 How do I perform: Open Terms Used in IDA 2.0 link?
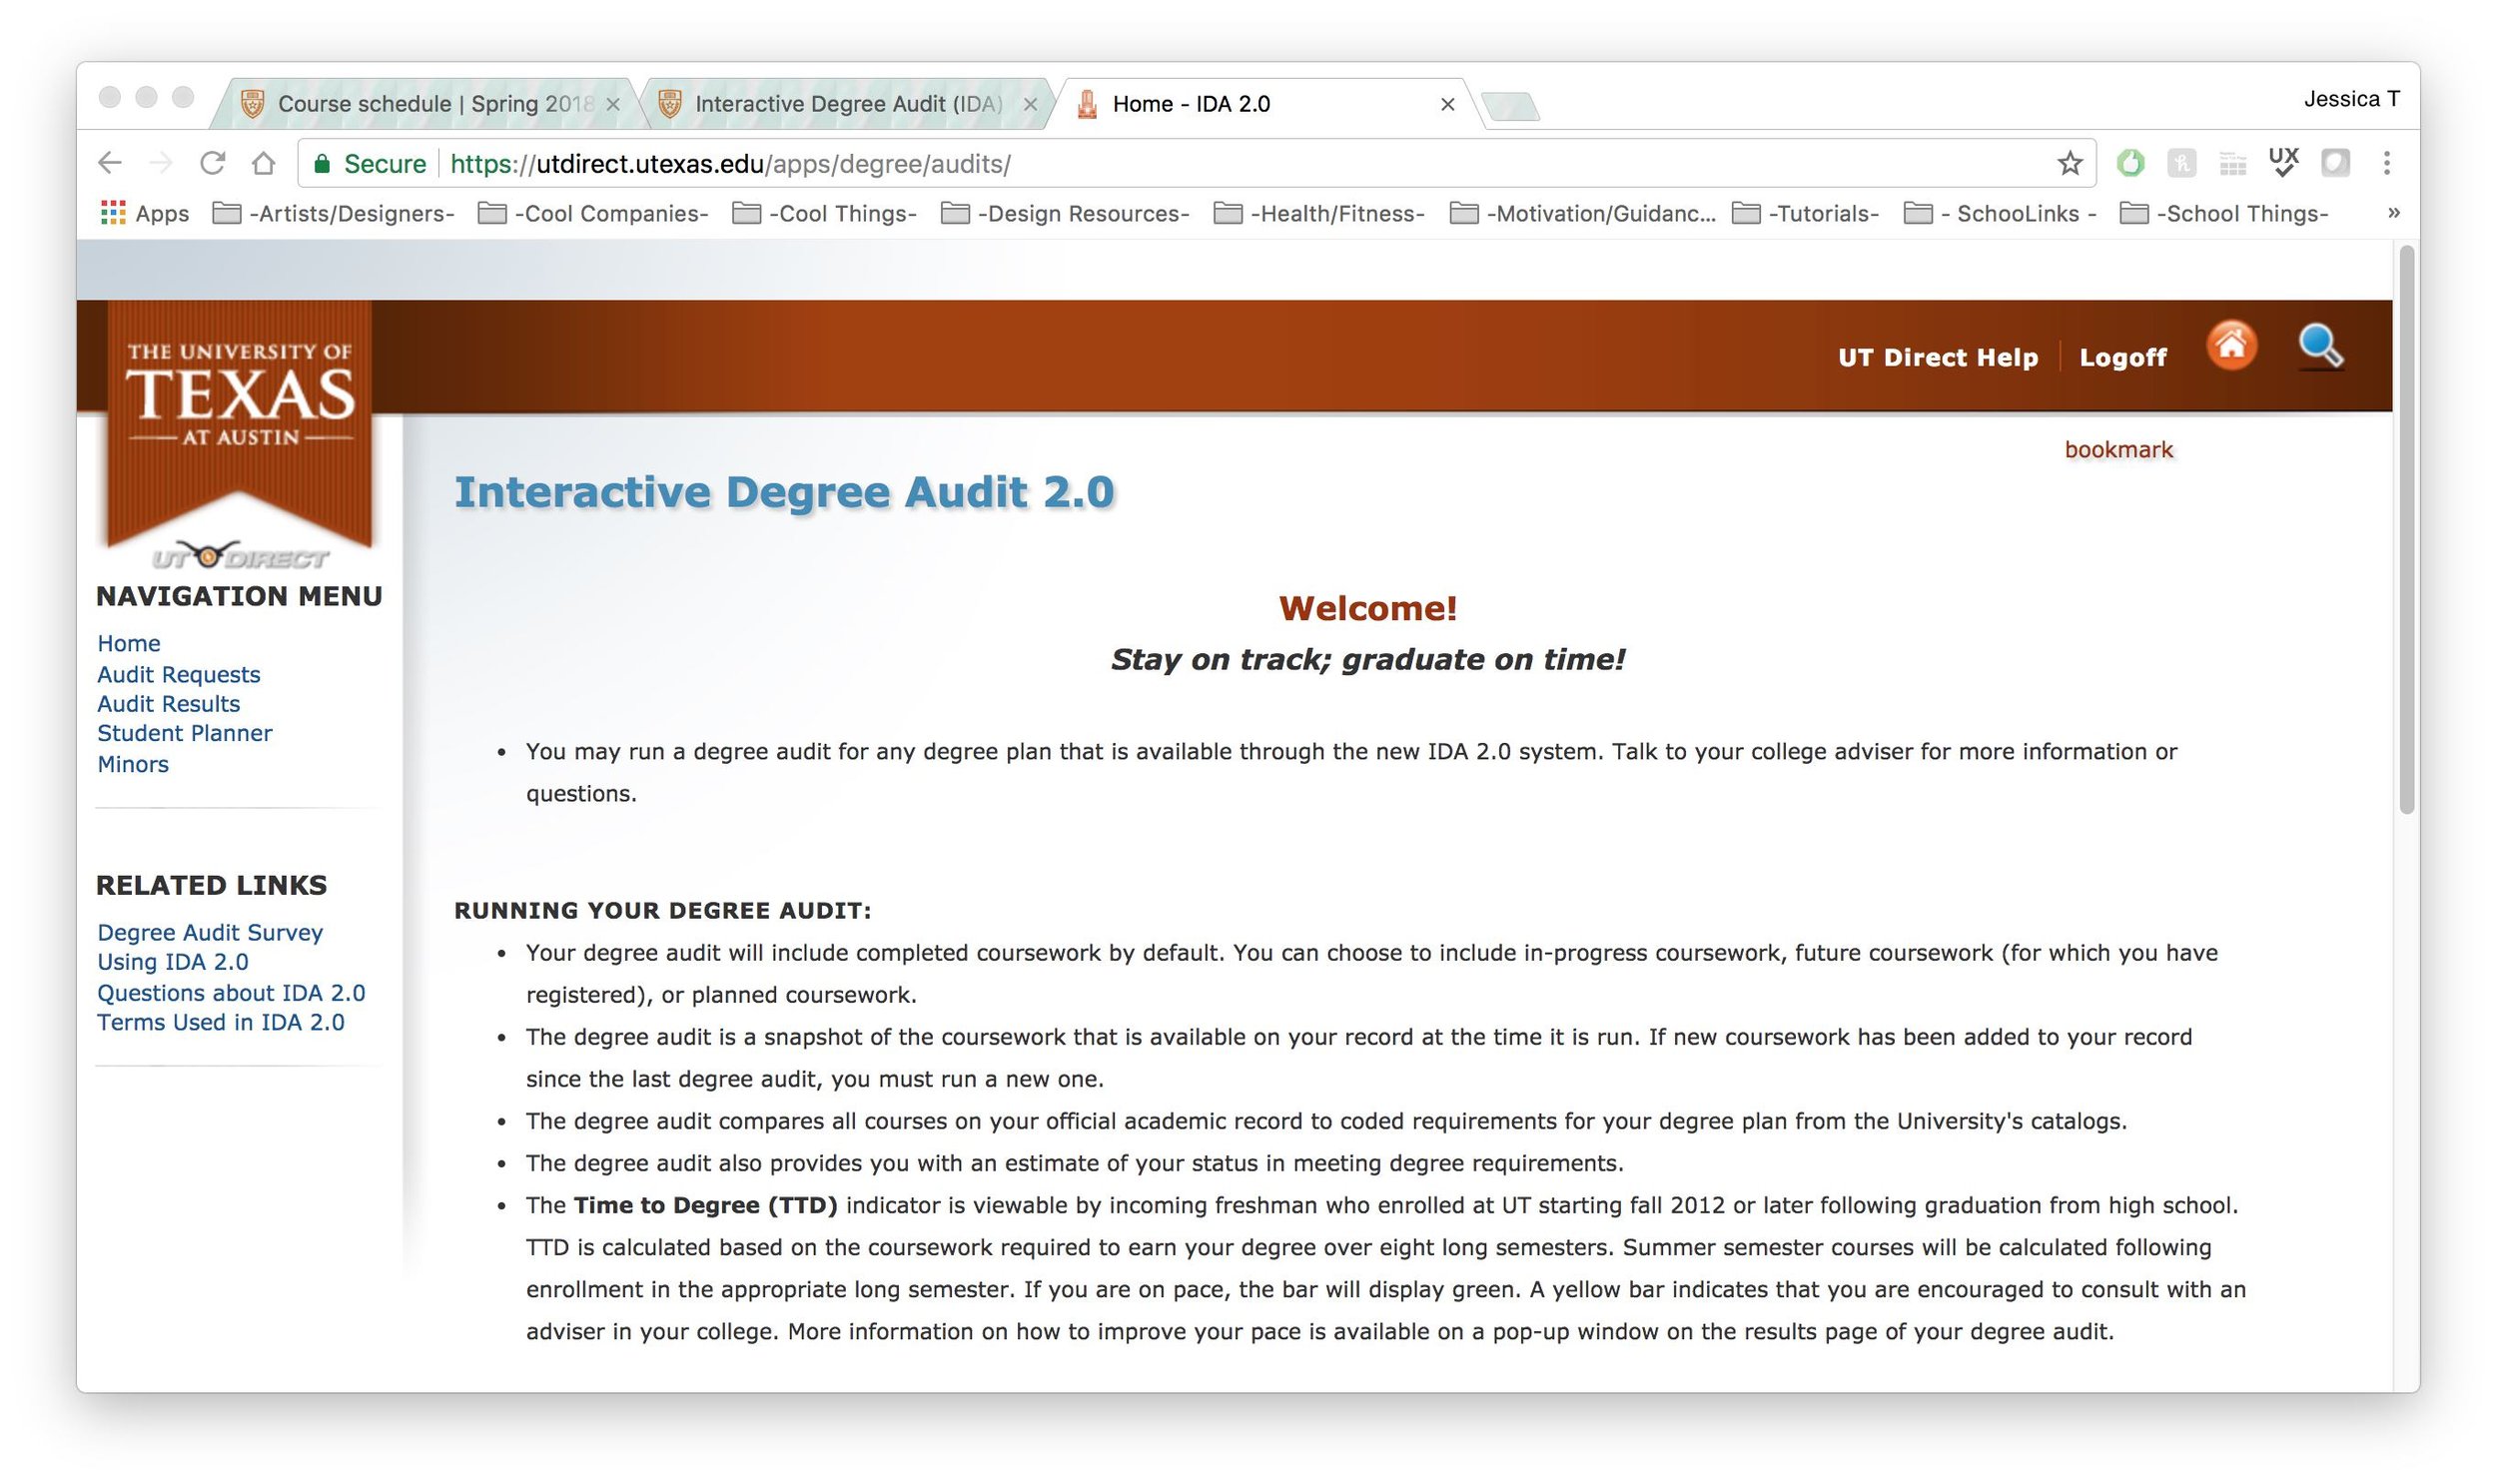(221, 1022)
